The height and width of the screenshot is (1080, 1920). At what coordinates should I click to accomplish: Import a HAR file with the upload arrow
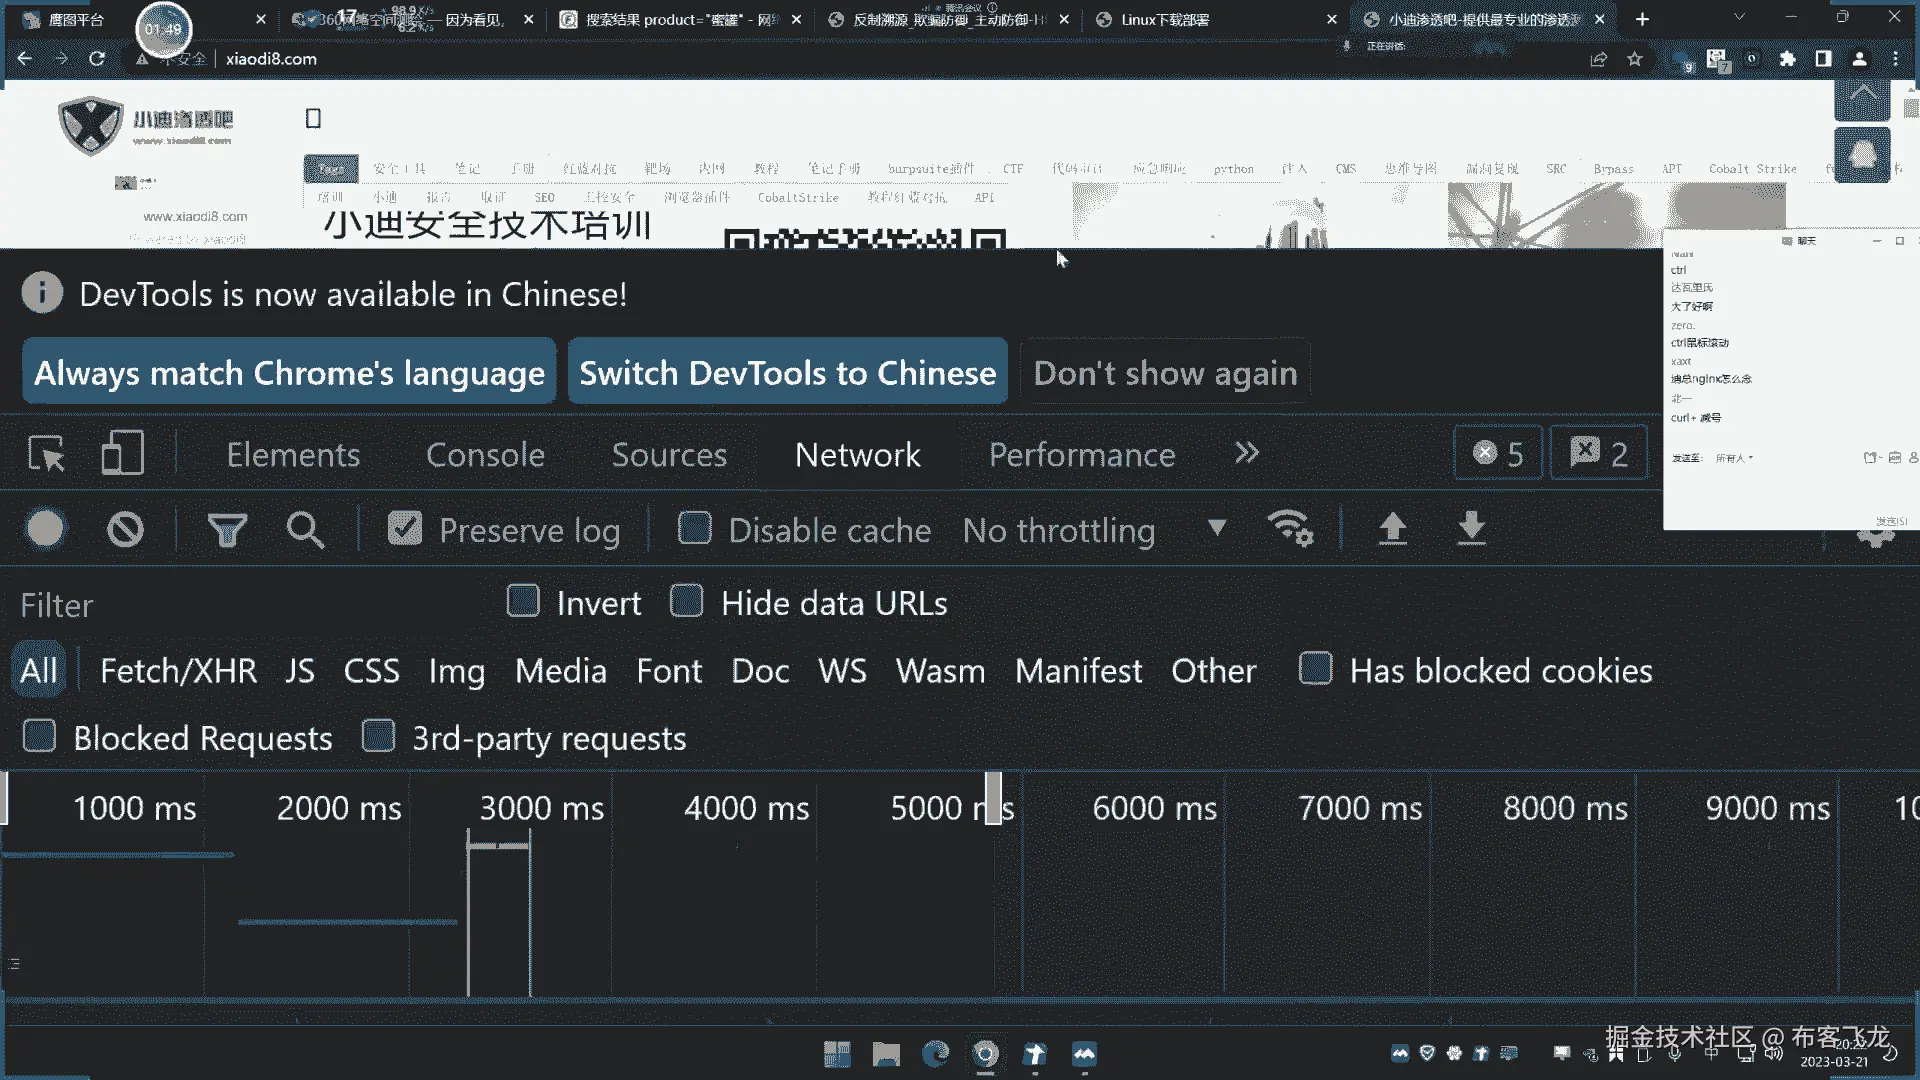(x=1392, y=528)
